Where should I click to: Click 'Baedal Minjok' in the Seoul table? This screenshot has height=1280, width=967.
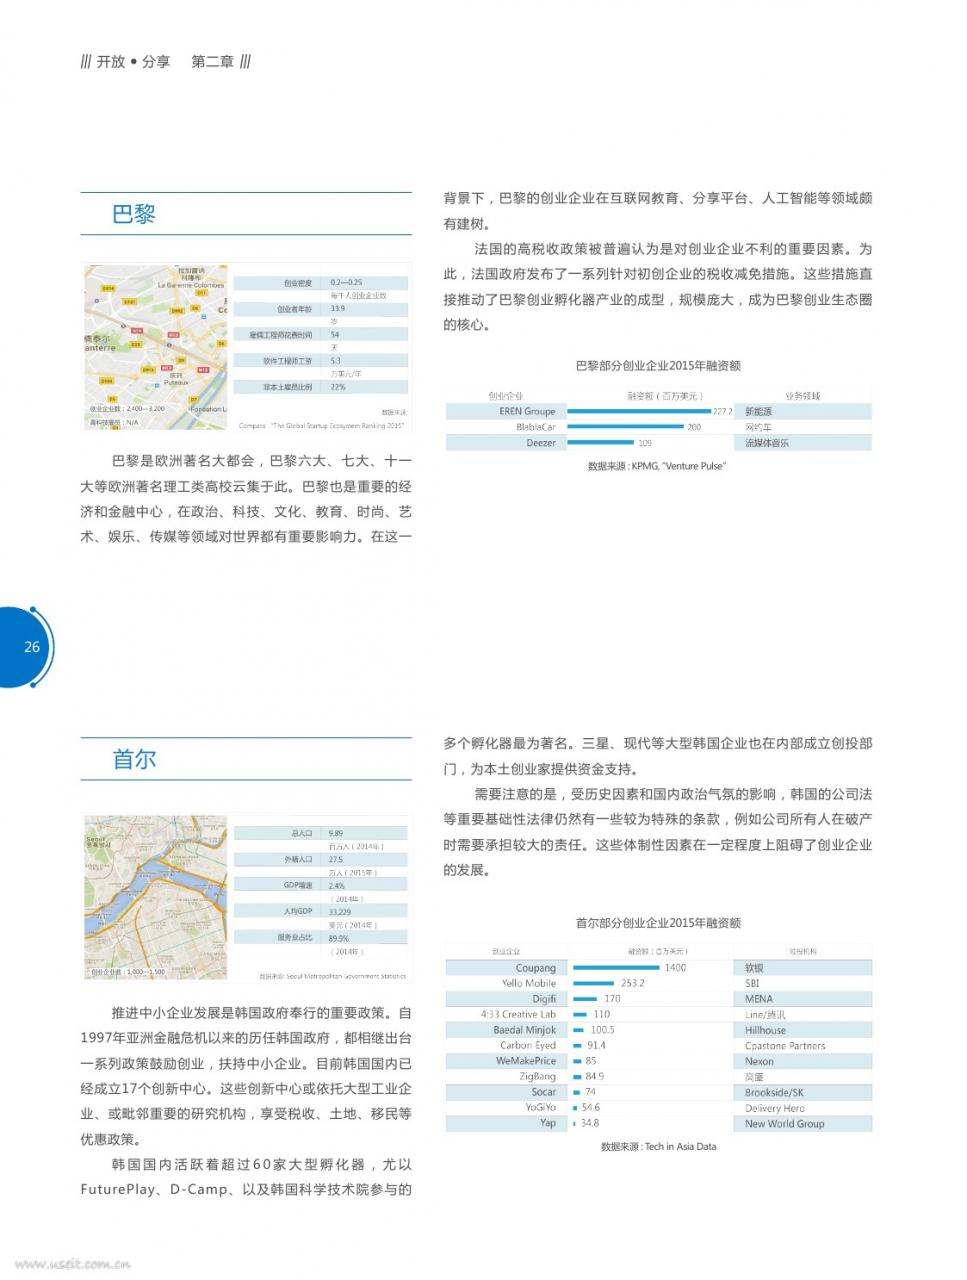[525, 1030]
